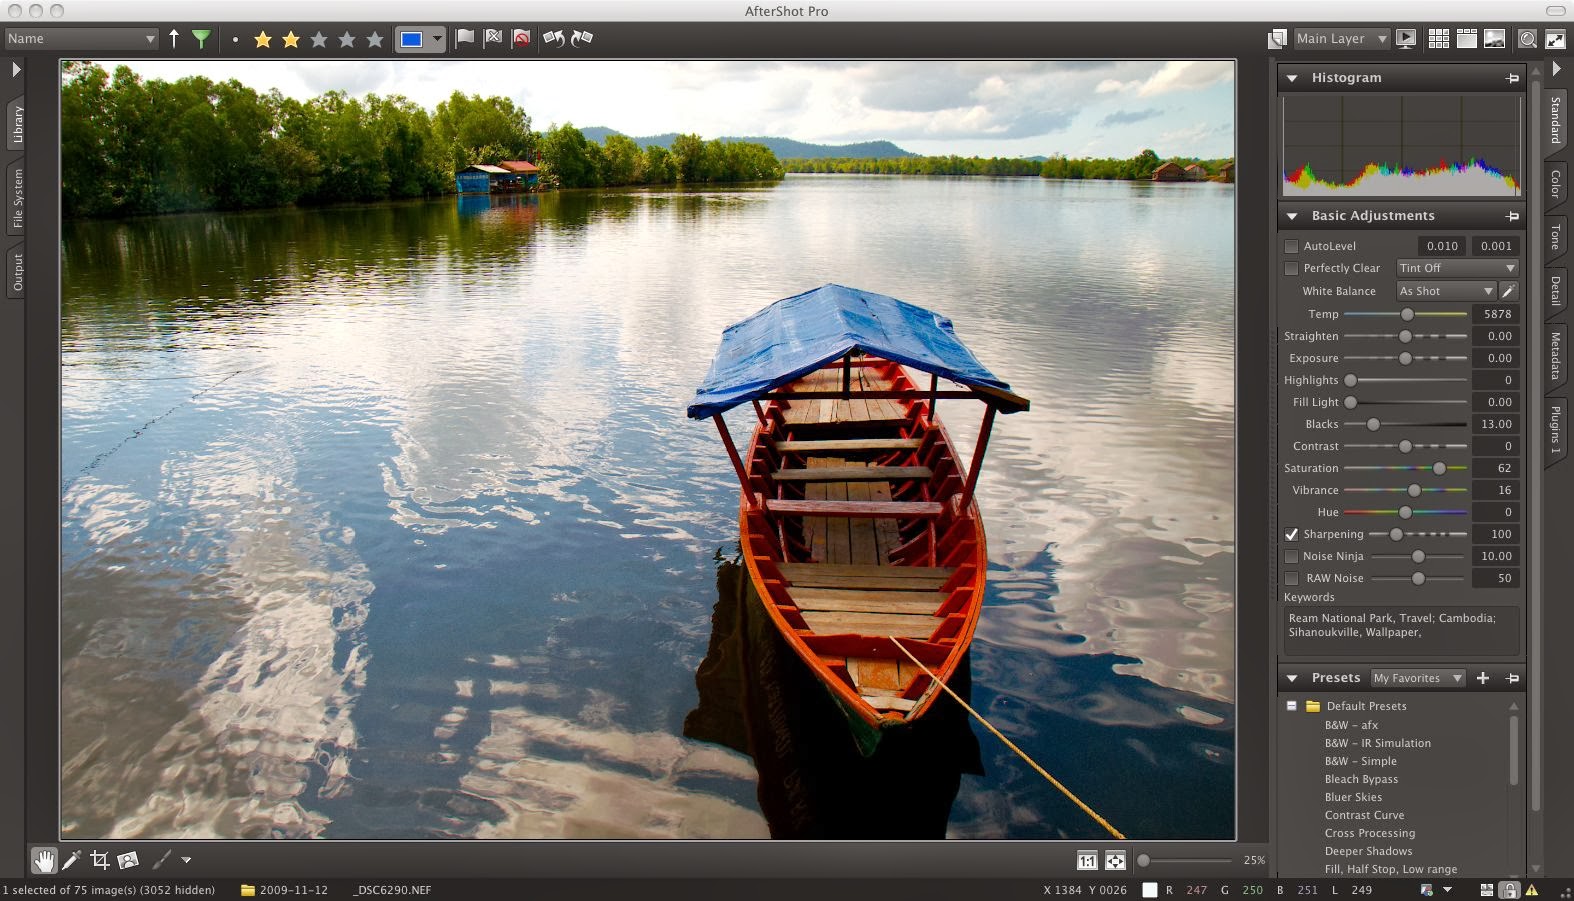1574x901 pixels.
Task: Apply the Bleach Bypass preset
Action: coord(1361,779)
